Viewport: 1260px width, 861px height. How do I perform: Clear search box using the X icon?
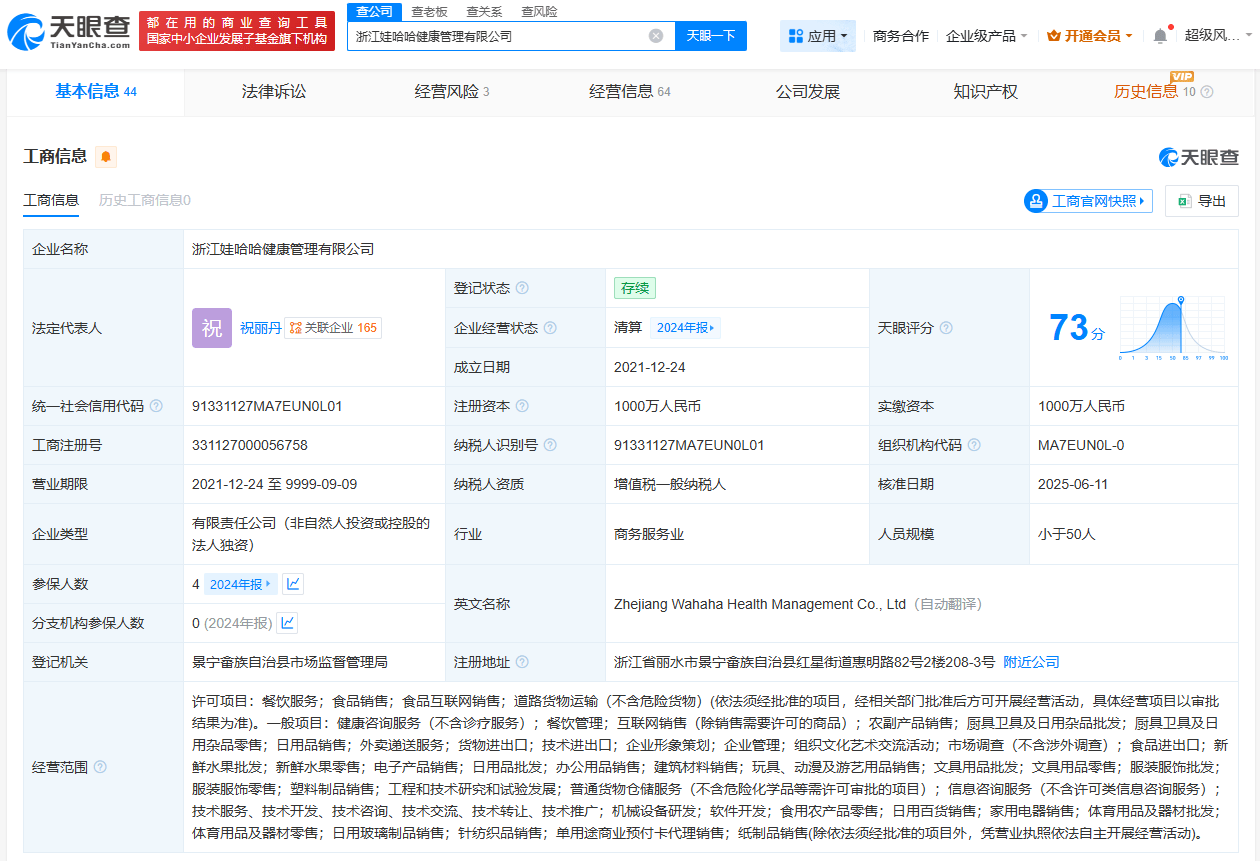pos(657,35)
